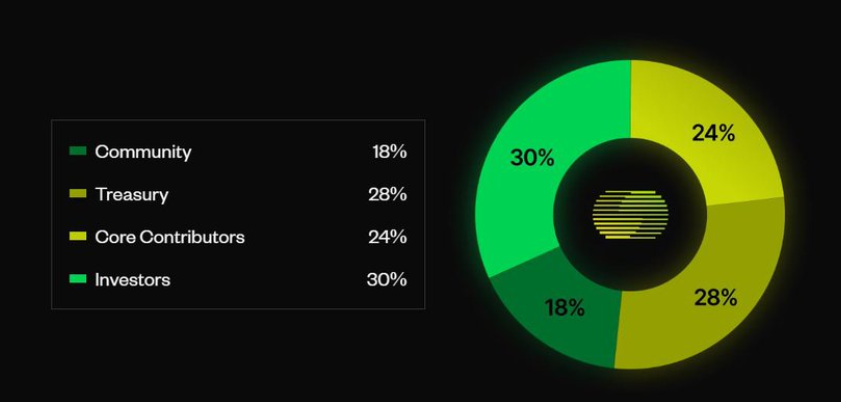Viewport: 841px width, 402px height.
Task: Click the 18% label on the chart
Action: tap(564, 308)
